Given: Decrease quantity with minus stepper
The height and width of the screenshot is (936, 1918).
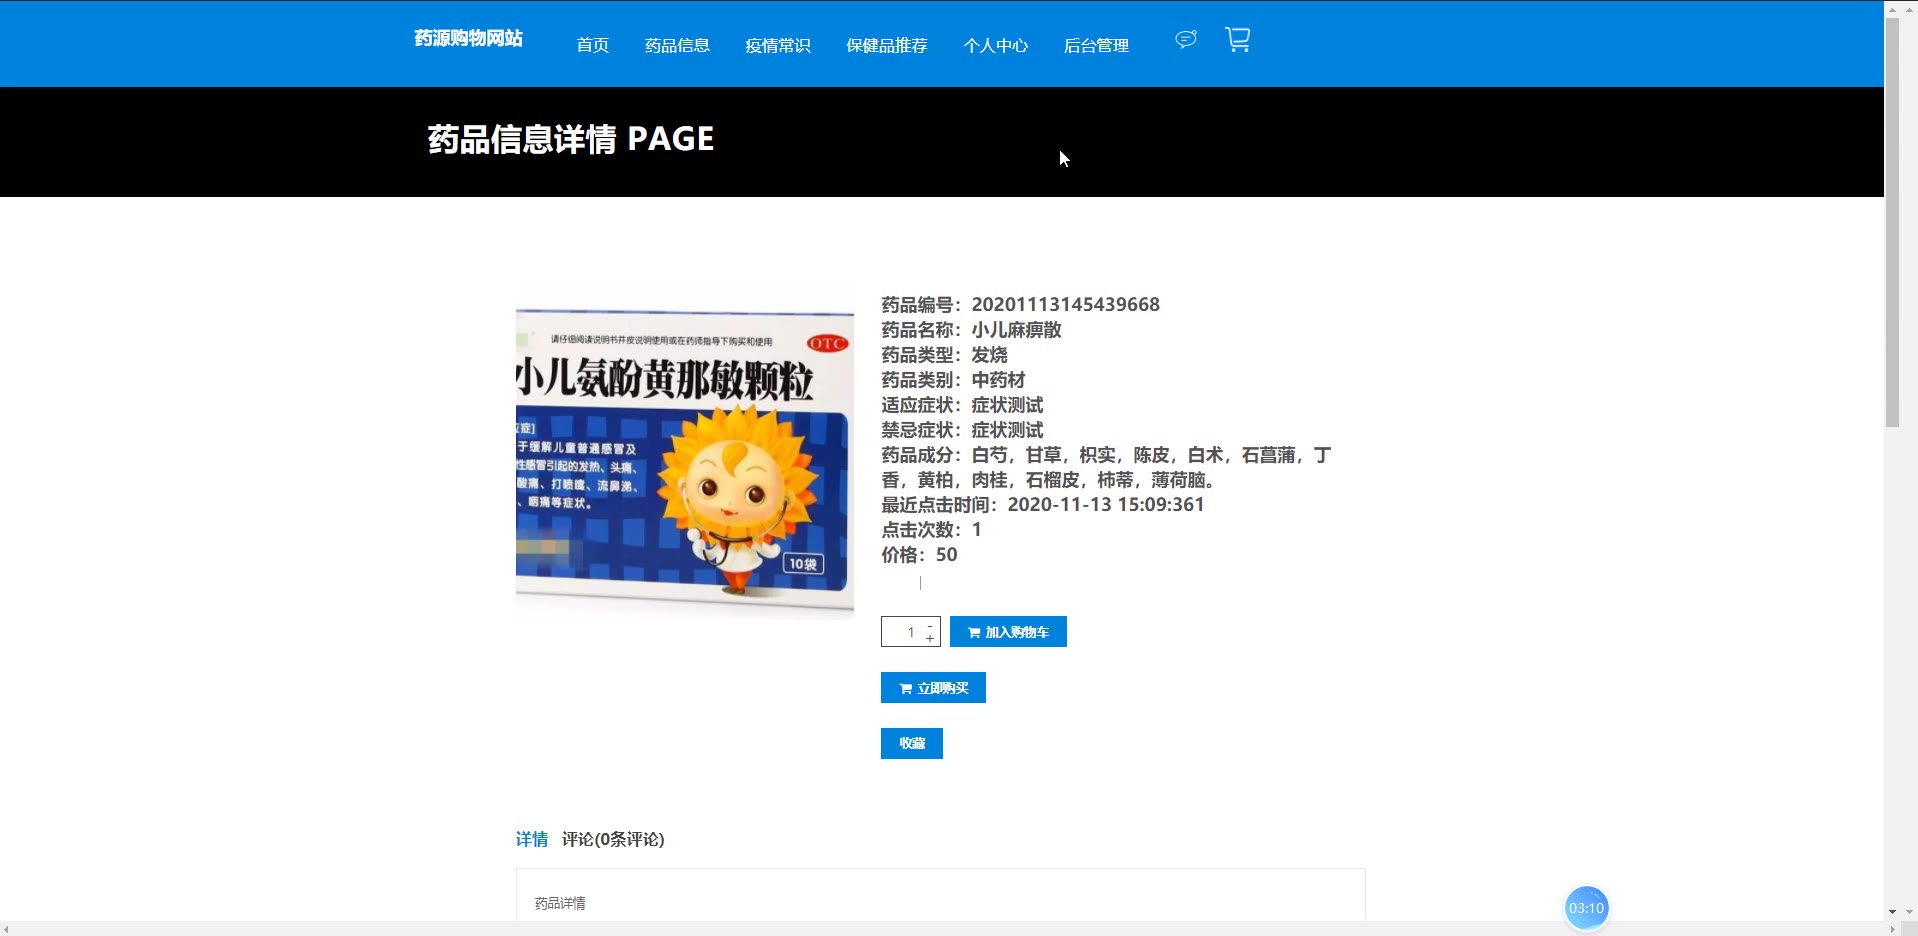Looking at the screenshot, I should [930, 625].
